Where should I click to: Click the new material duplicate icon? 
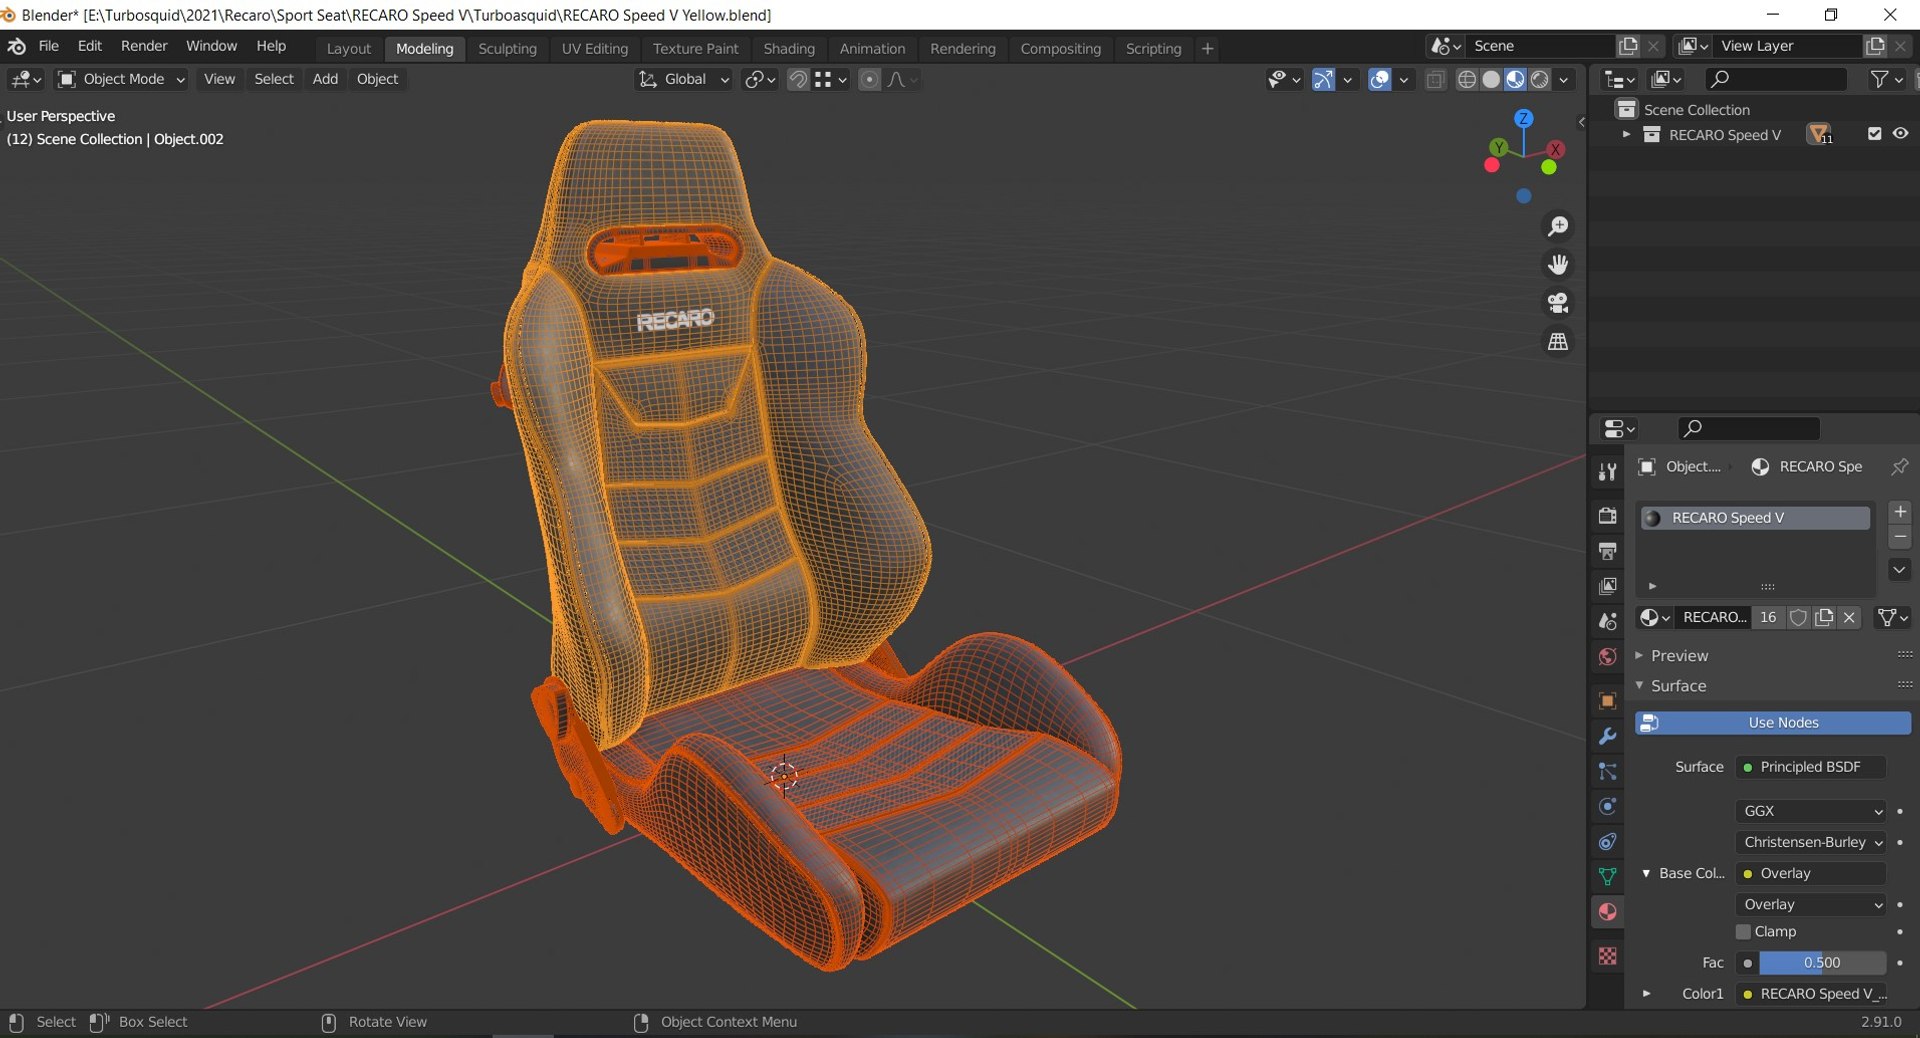coord(1824,618)
